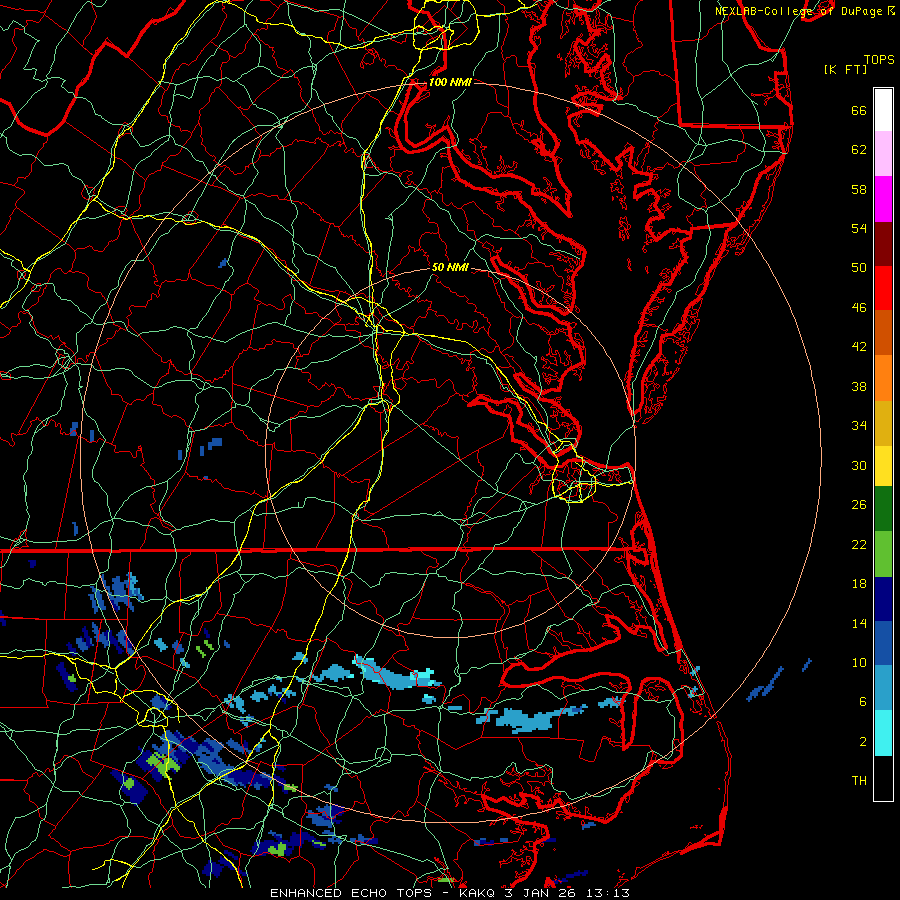This screenshot has width=900, height=900.
Task: Click the 30 label on the legend scale
Action: click(x=859, y=465)
